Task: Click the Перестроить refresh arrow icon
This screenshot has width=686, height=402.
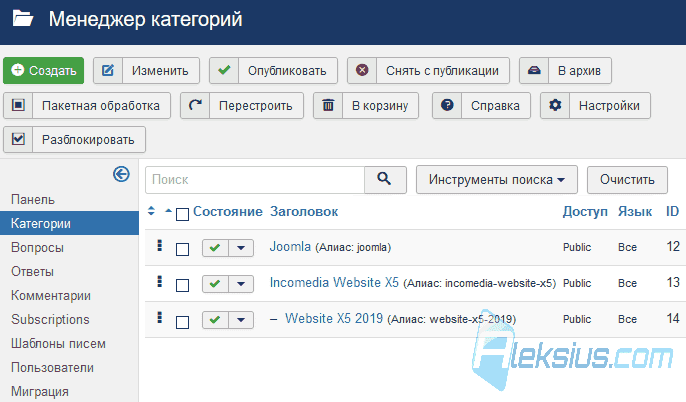Action: [195, 105]
